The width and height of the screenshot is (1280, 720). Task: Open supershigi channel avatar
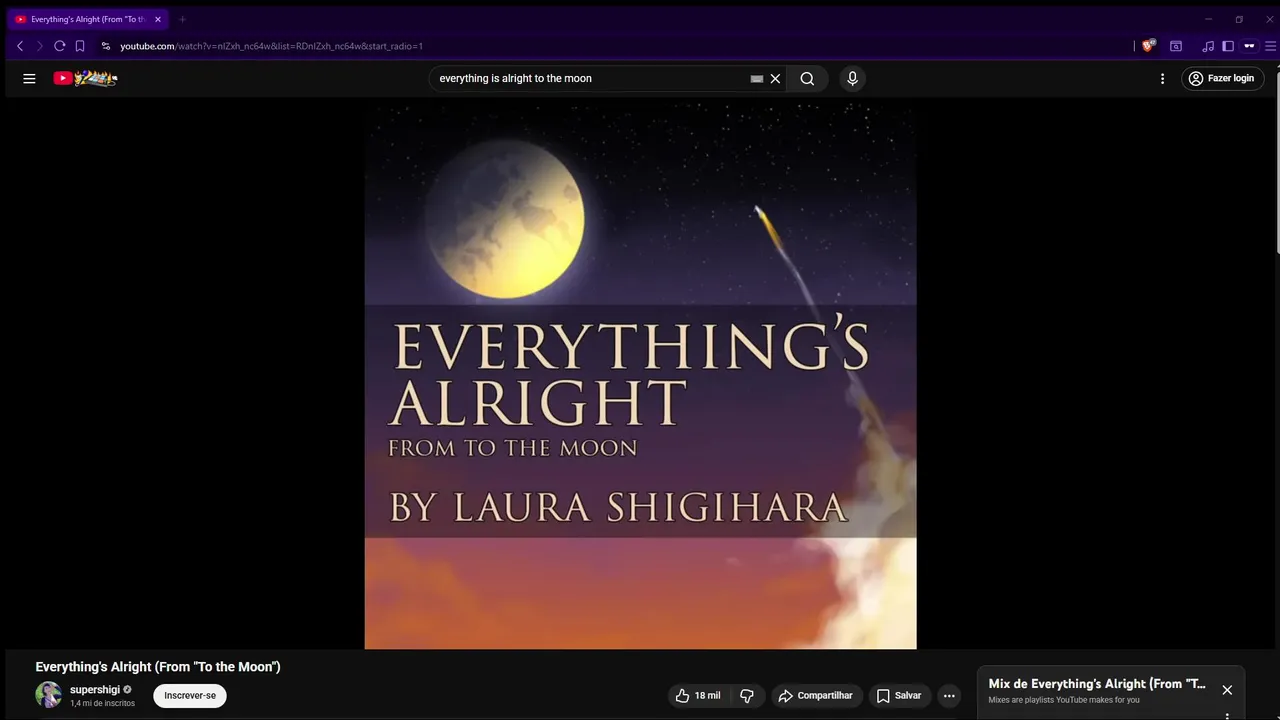[x=48, y=695]
